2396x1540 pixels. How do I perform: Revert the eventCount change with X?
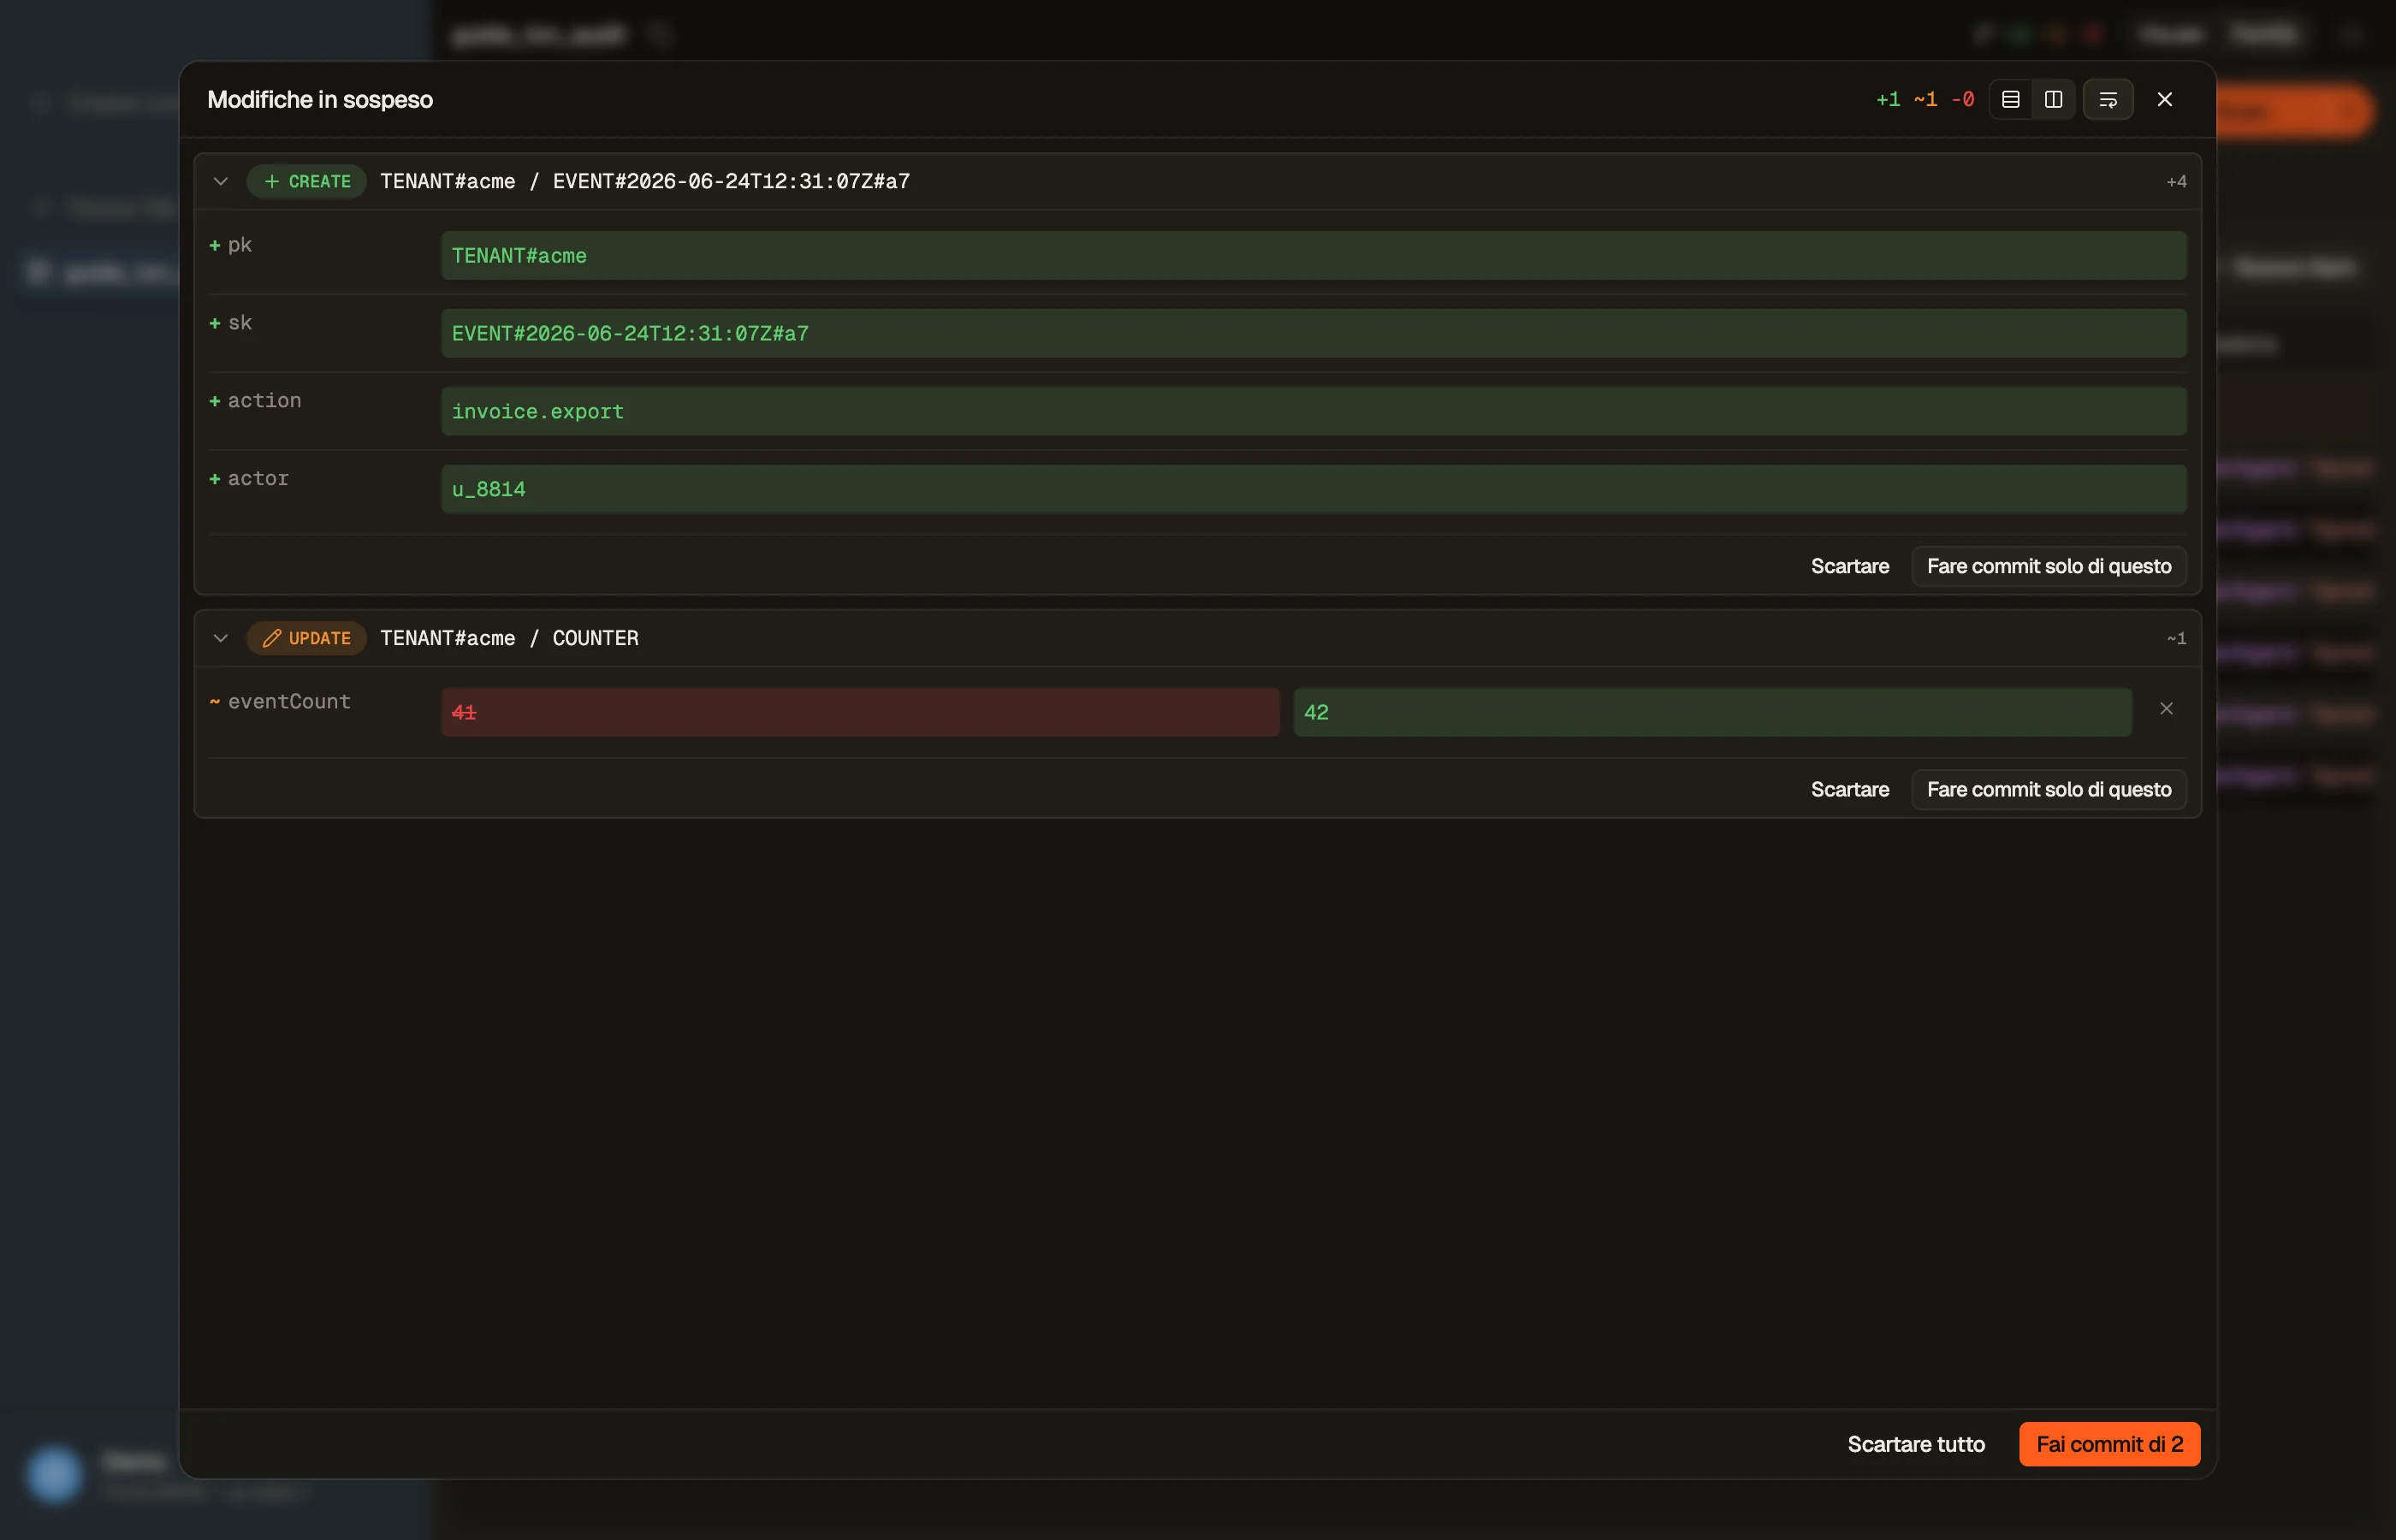(2166, 708)
